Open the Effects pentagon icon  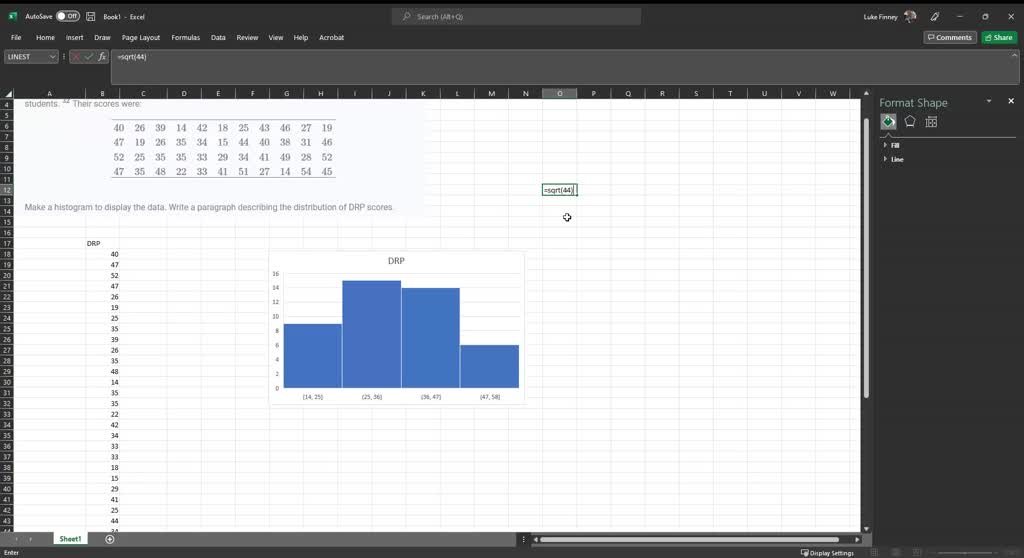click(x=910, y=122)
